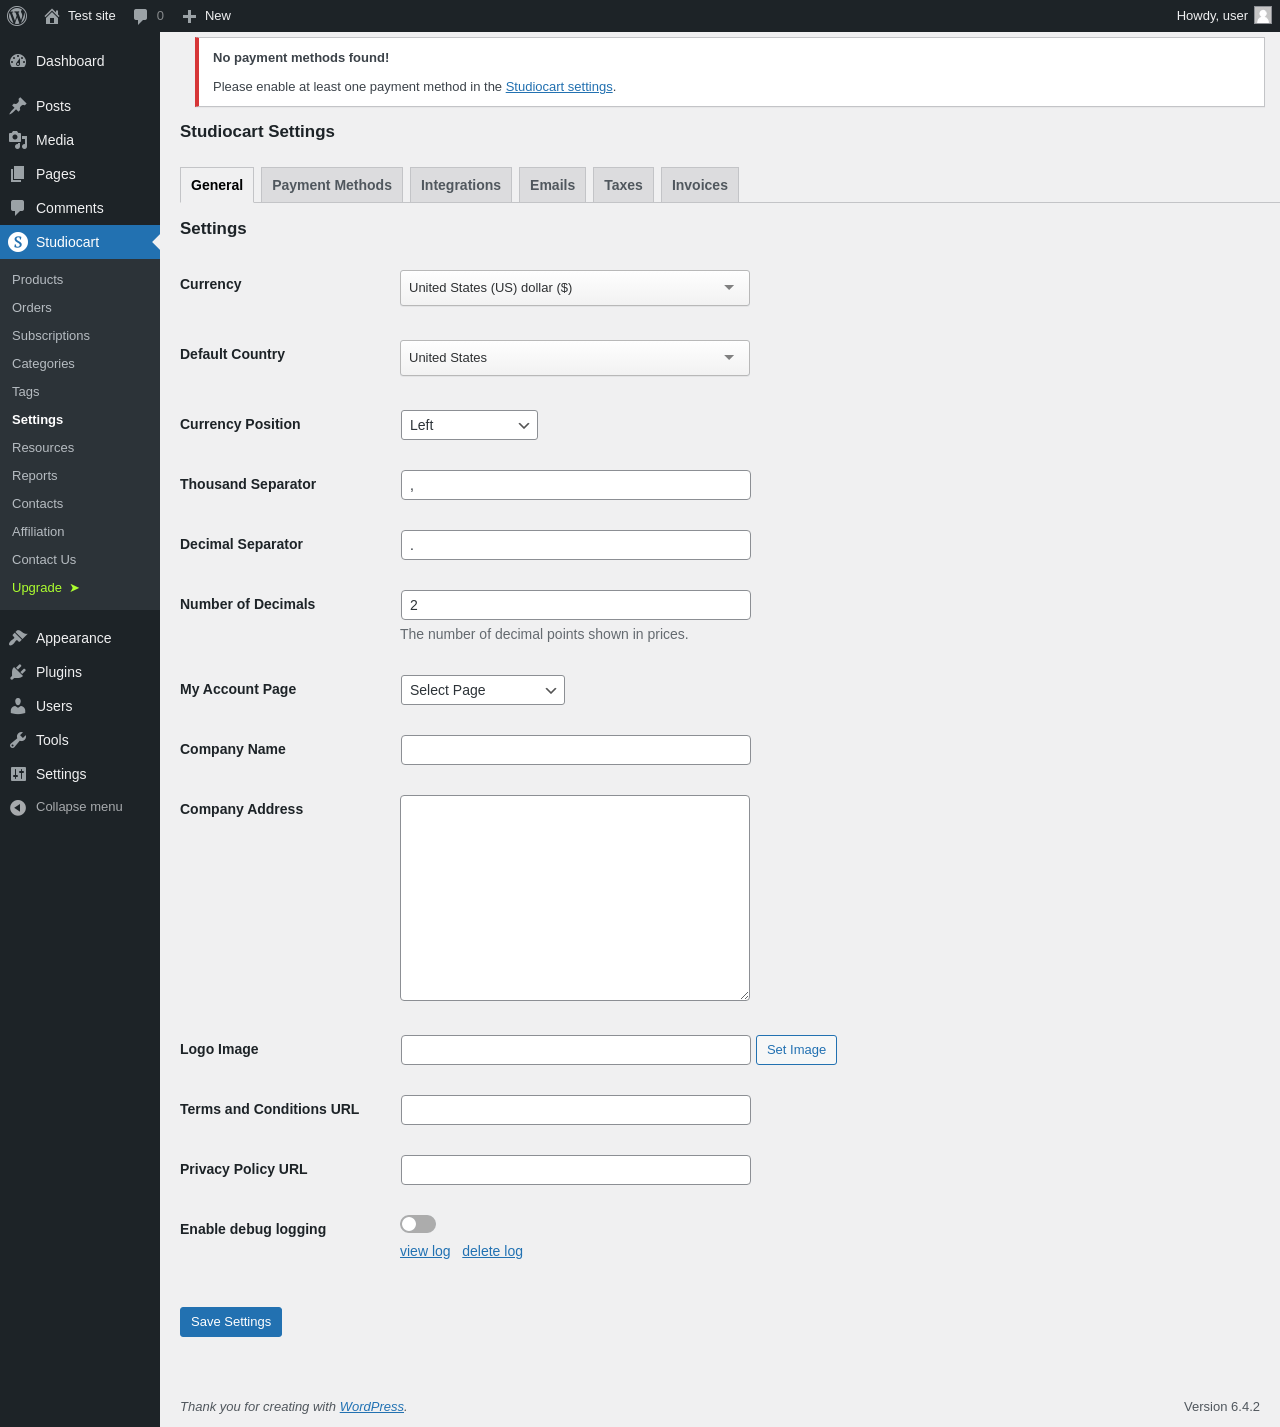Open the Default Country dropdown
The image size is (1280, 1427).
[x=575, y=358]
